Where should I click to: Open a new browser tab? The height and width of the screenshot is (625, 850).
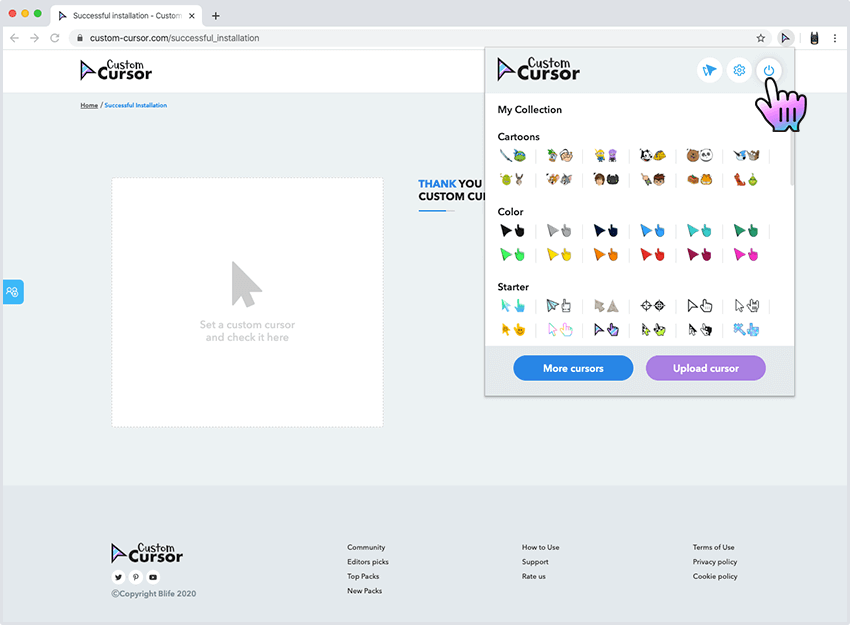[x=216, y=16]
